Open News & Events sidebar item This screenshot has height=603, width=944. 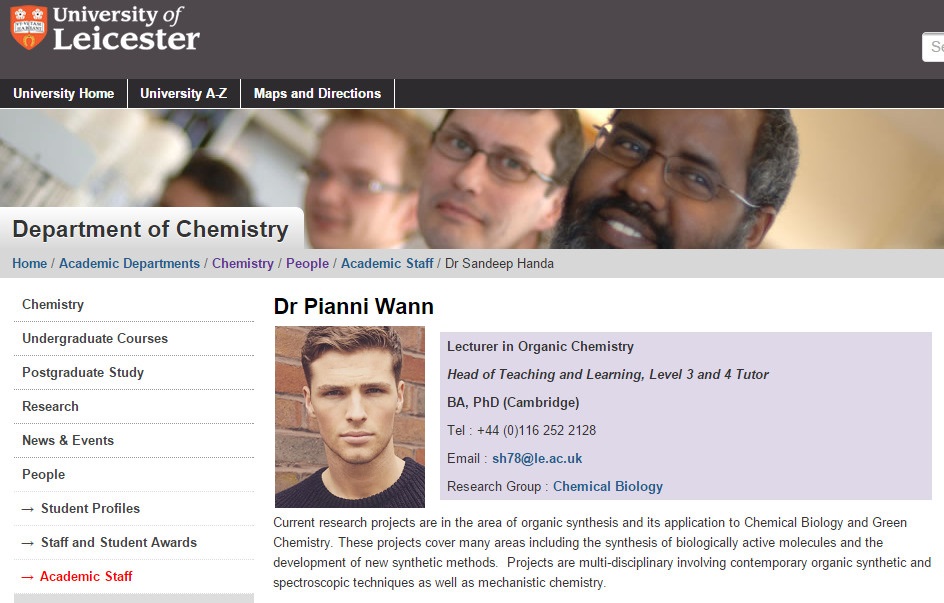click(68, 440)
